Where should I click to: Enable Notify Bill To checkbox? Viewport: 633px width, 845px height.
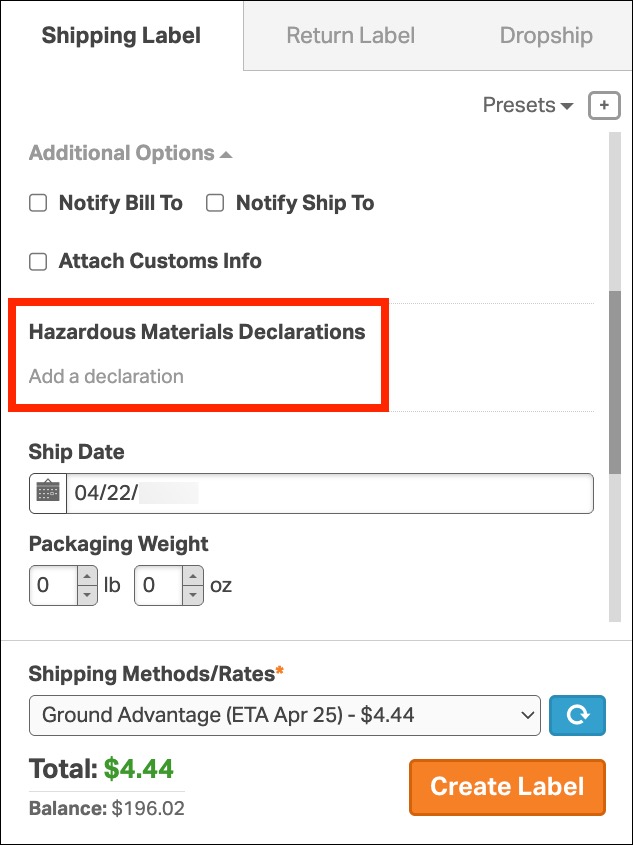pos(38,203)
